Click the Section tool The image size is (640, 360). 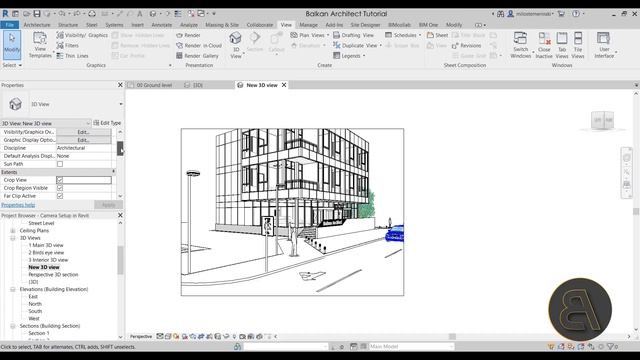pos(255,42)
